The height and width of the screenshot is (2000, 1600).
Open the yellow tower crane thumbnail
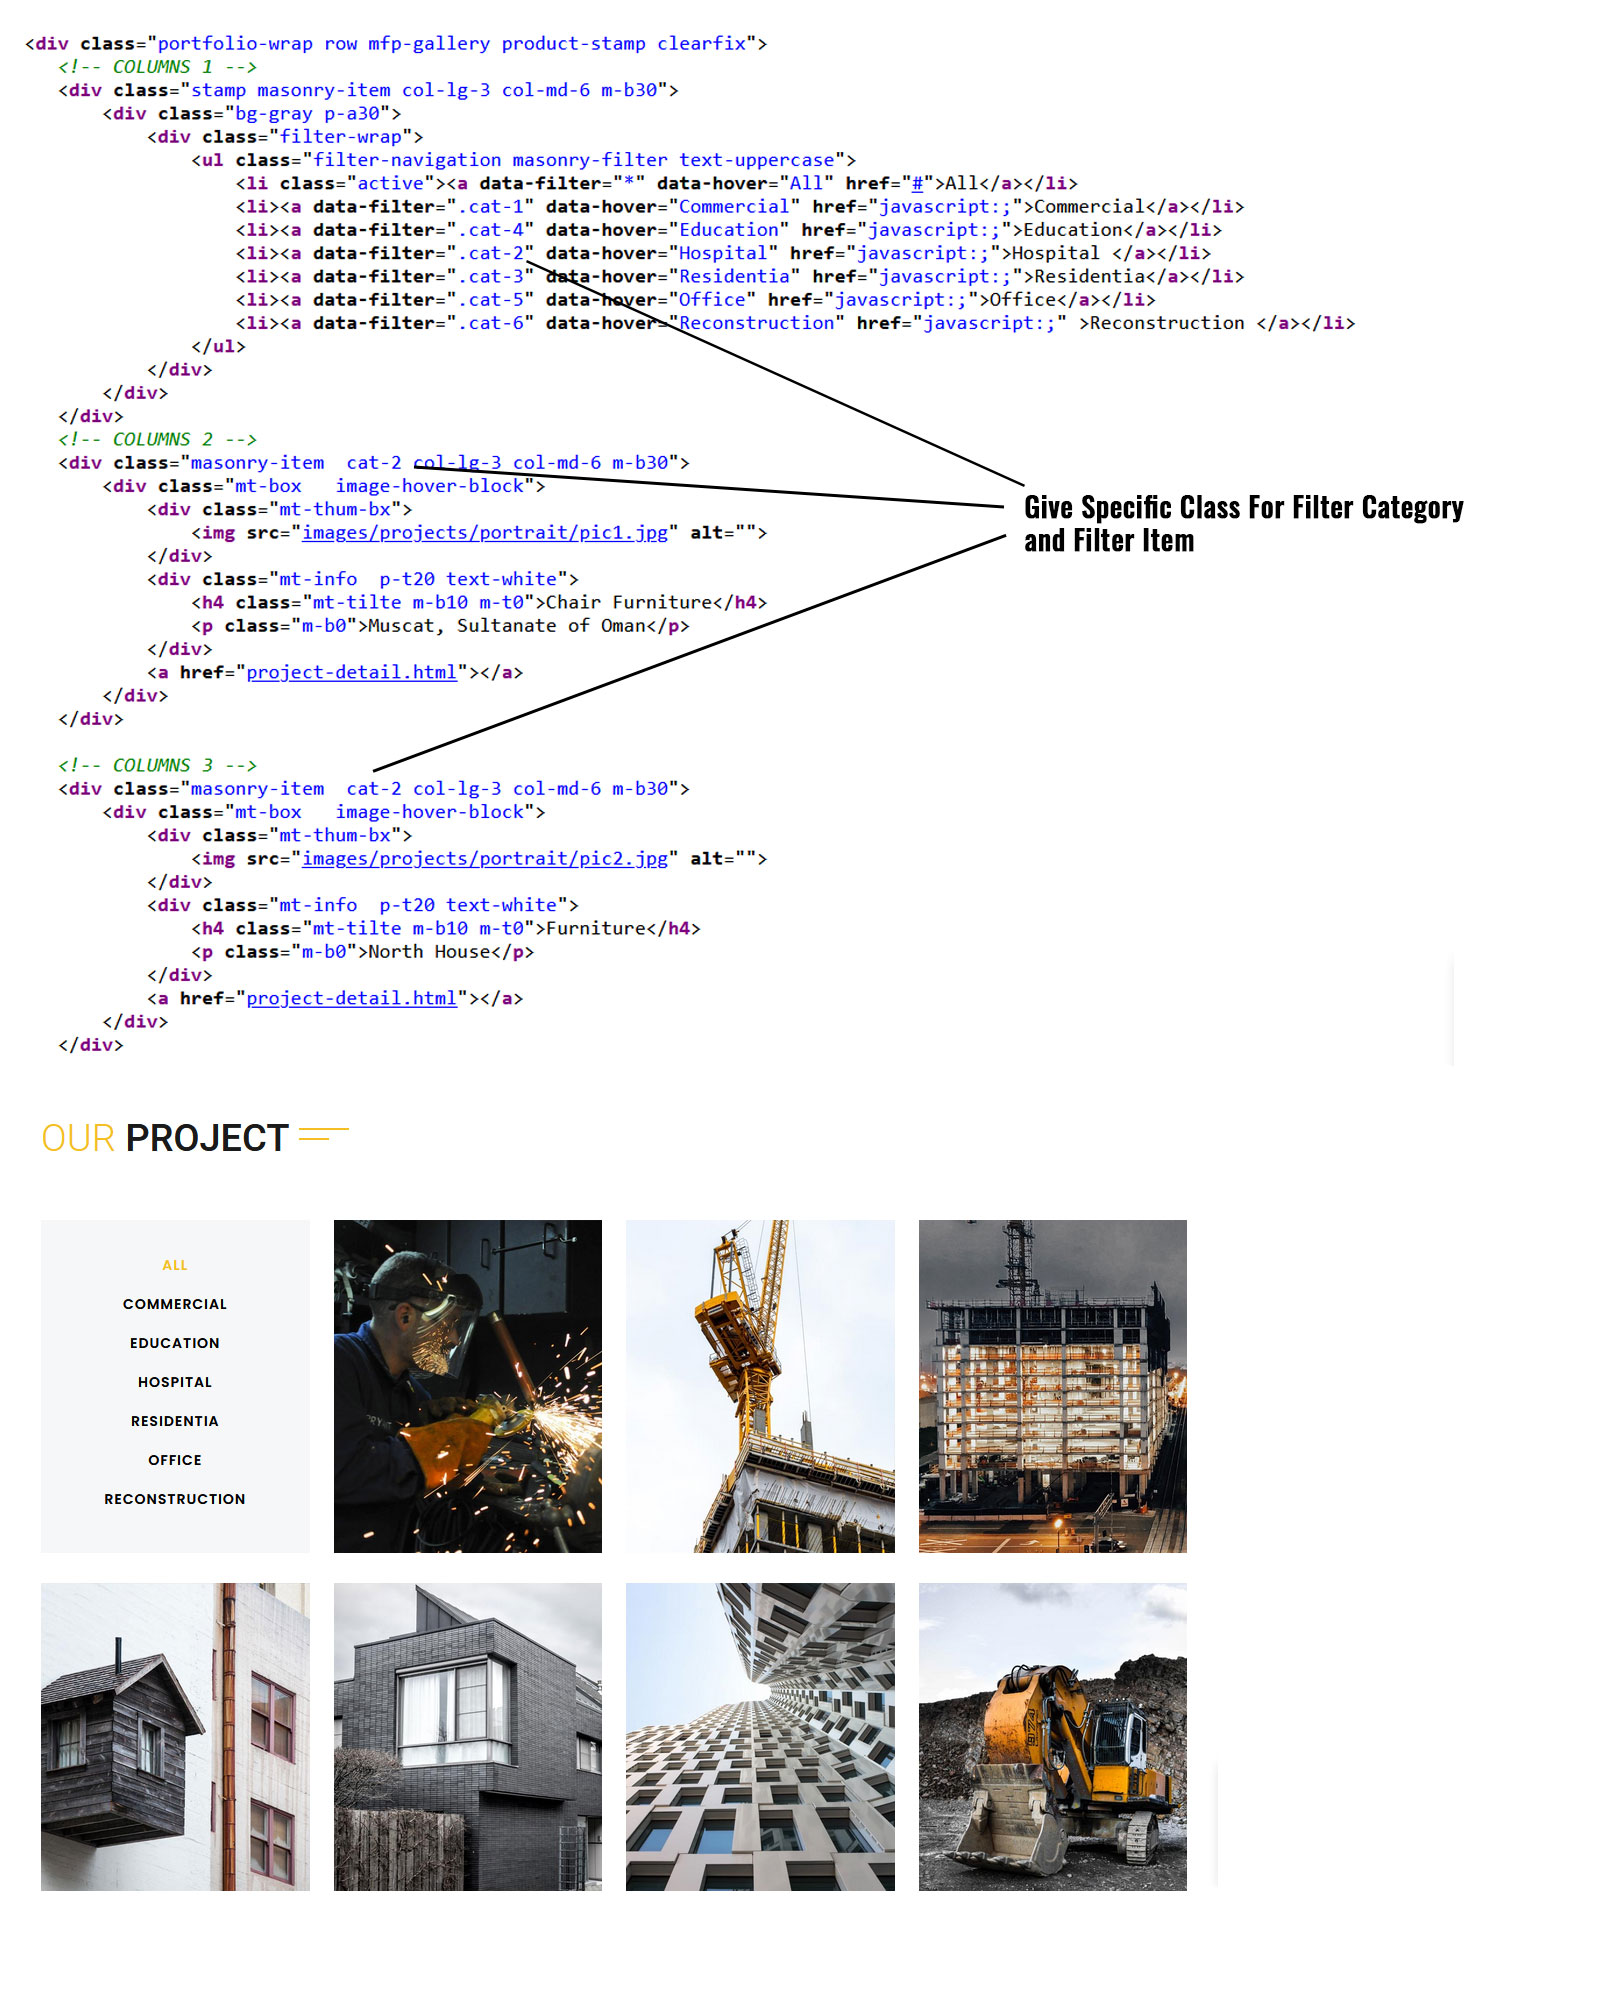(760, 1386)
